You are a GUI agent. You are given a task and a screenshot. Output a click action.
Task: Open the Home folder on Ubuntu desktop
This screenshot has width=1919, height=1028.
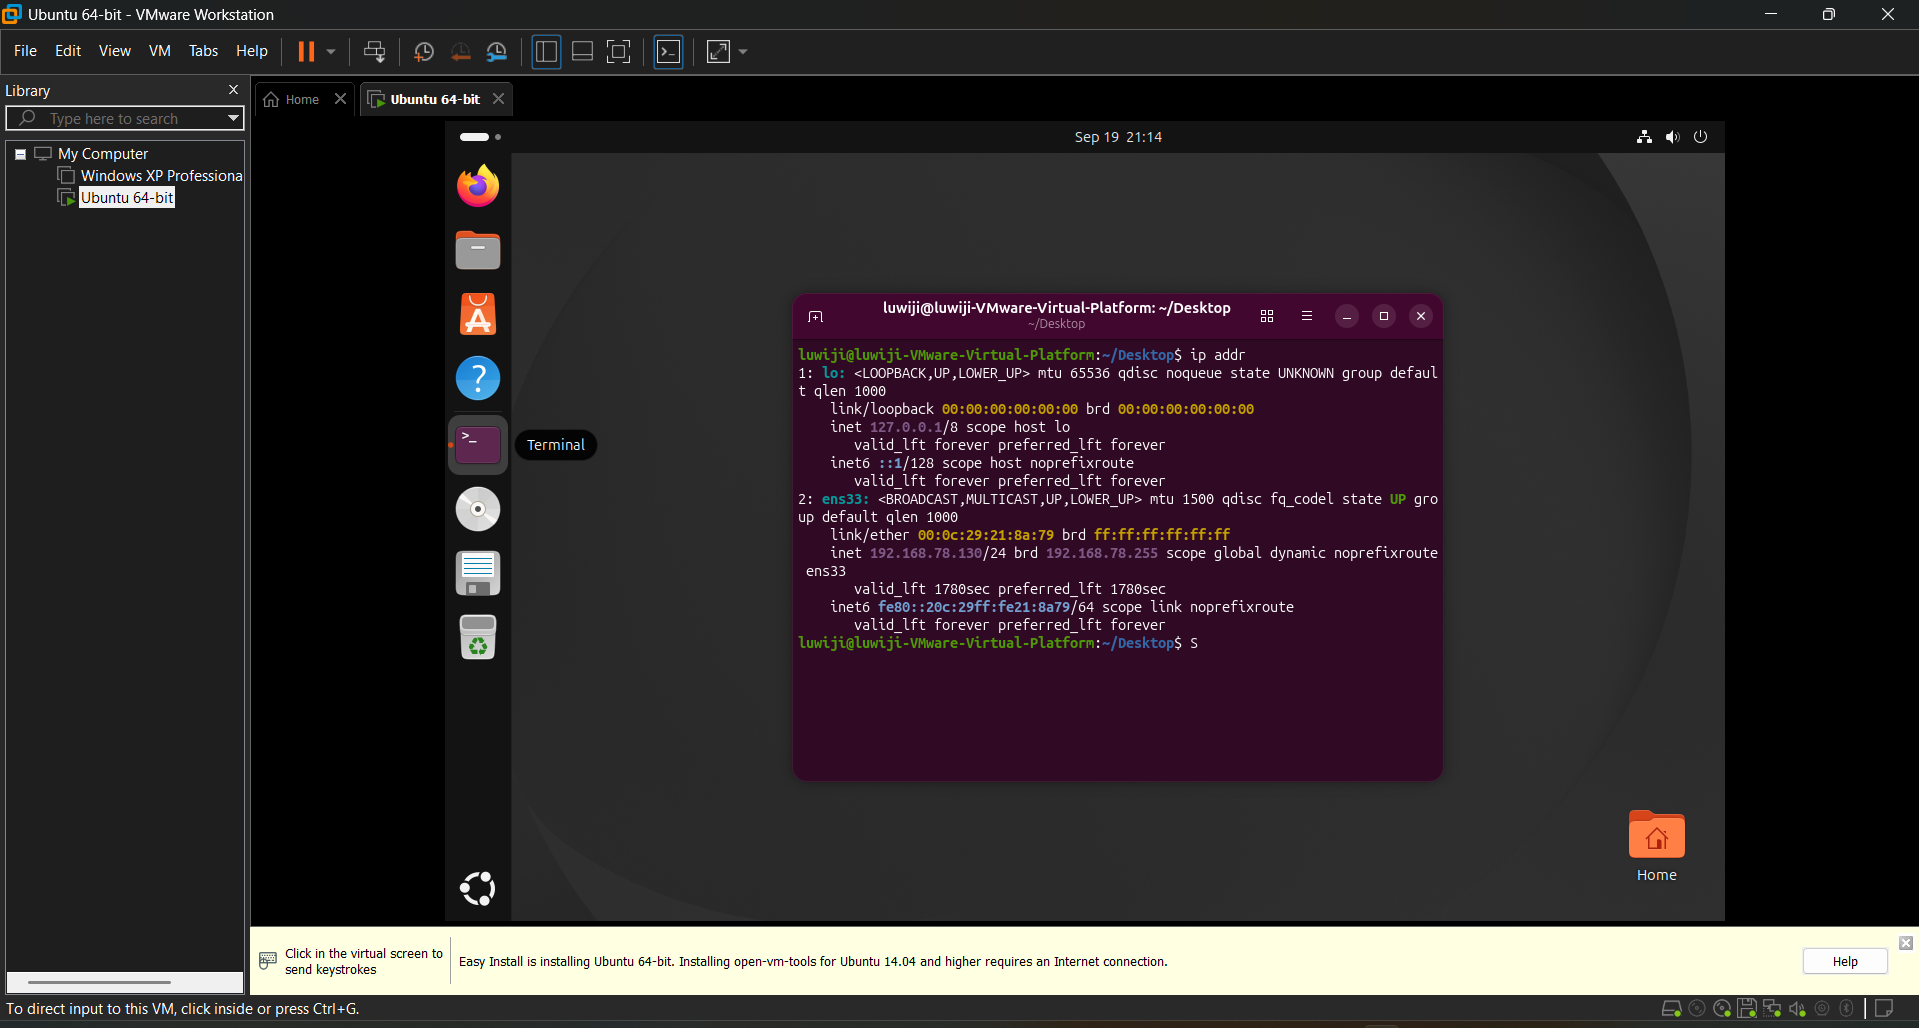click(x=1657, y=846)
